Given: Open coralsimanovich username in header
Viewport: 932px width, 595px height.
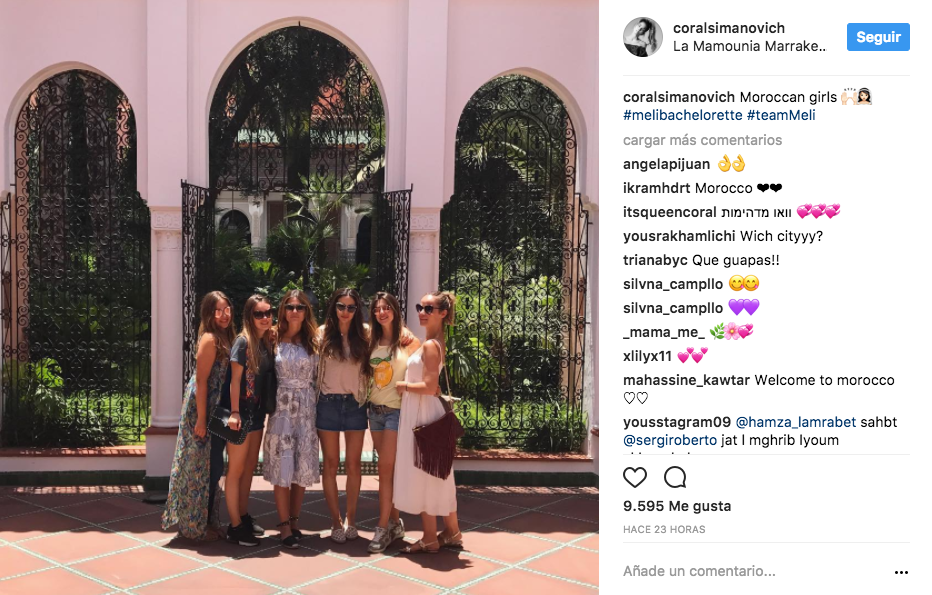Looking at the screenshot, I should [x=729, y=28].
